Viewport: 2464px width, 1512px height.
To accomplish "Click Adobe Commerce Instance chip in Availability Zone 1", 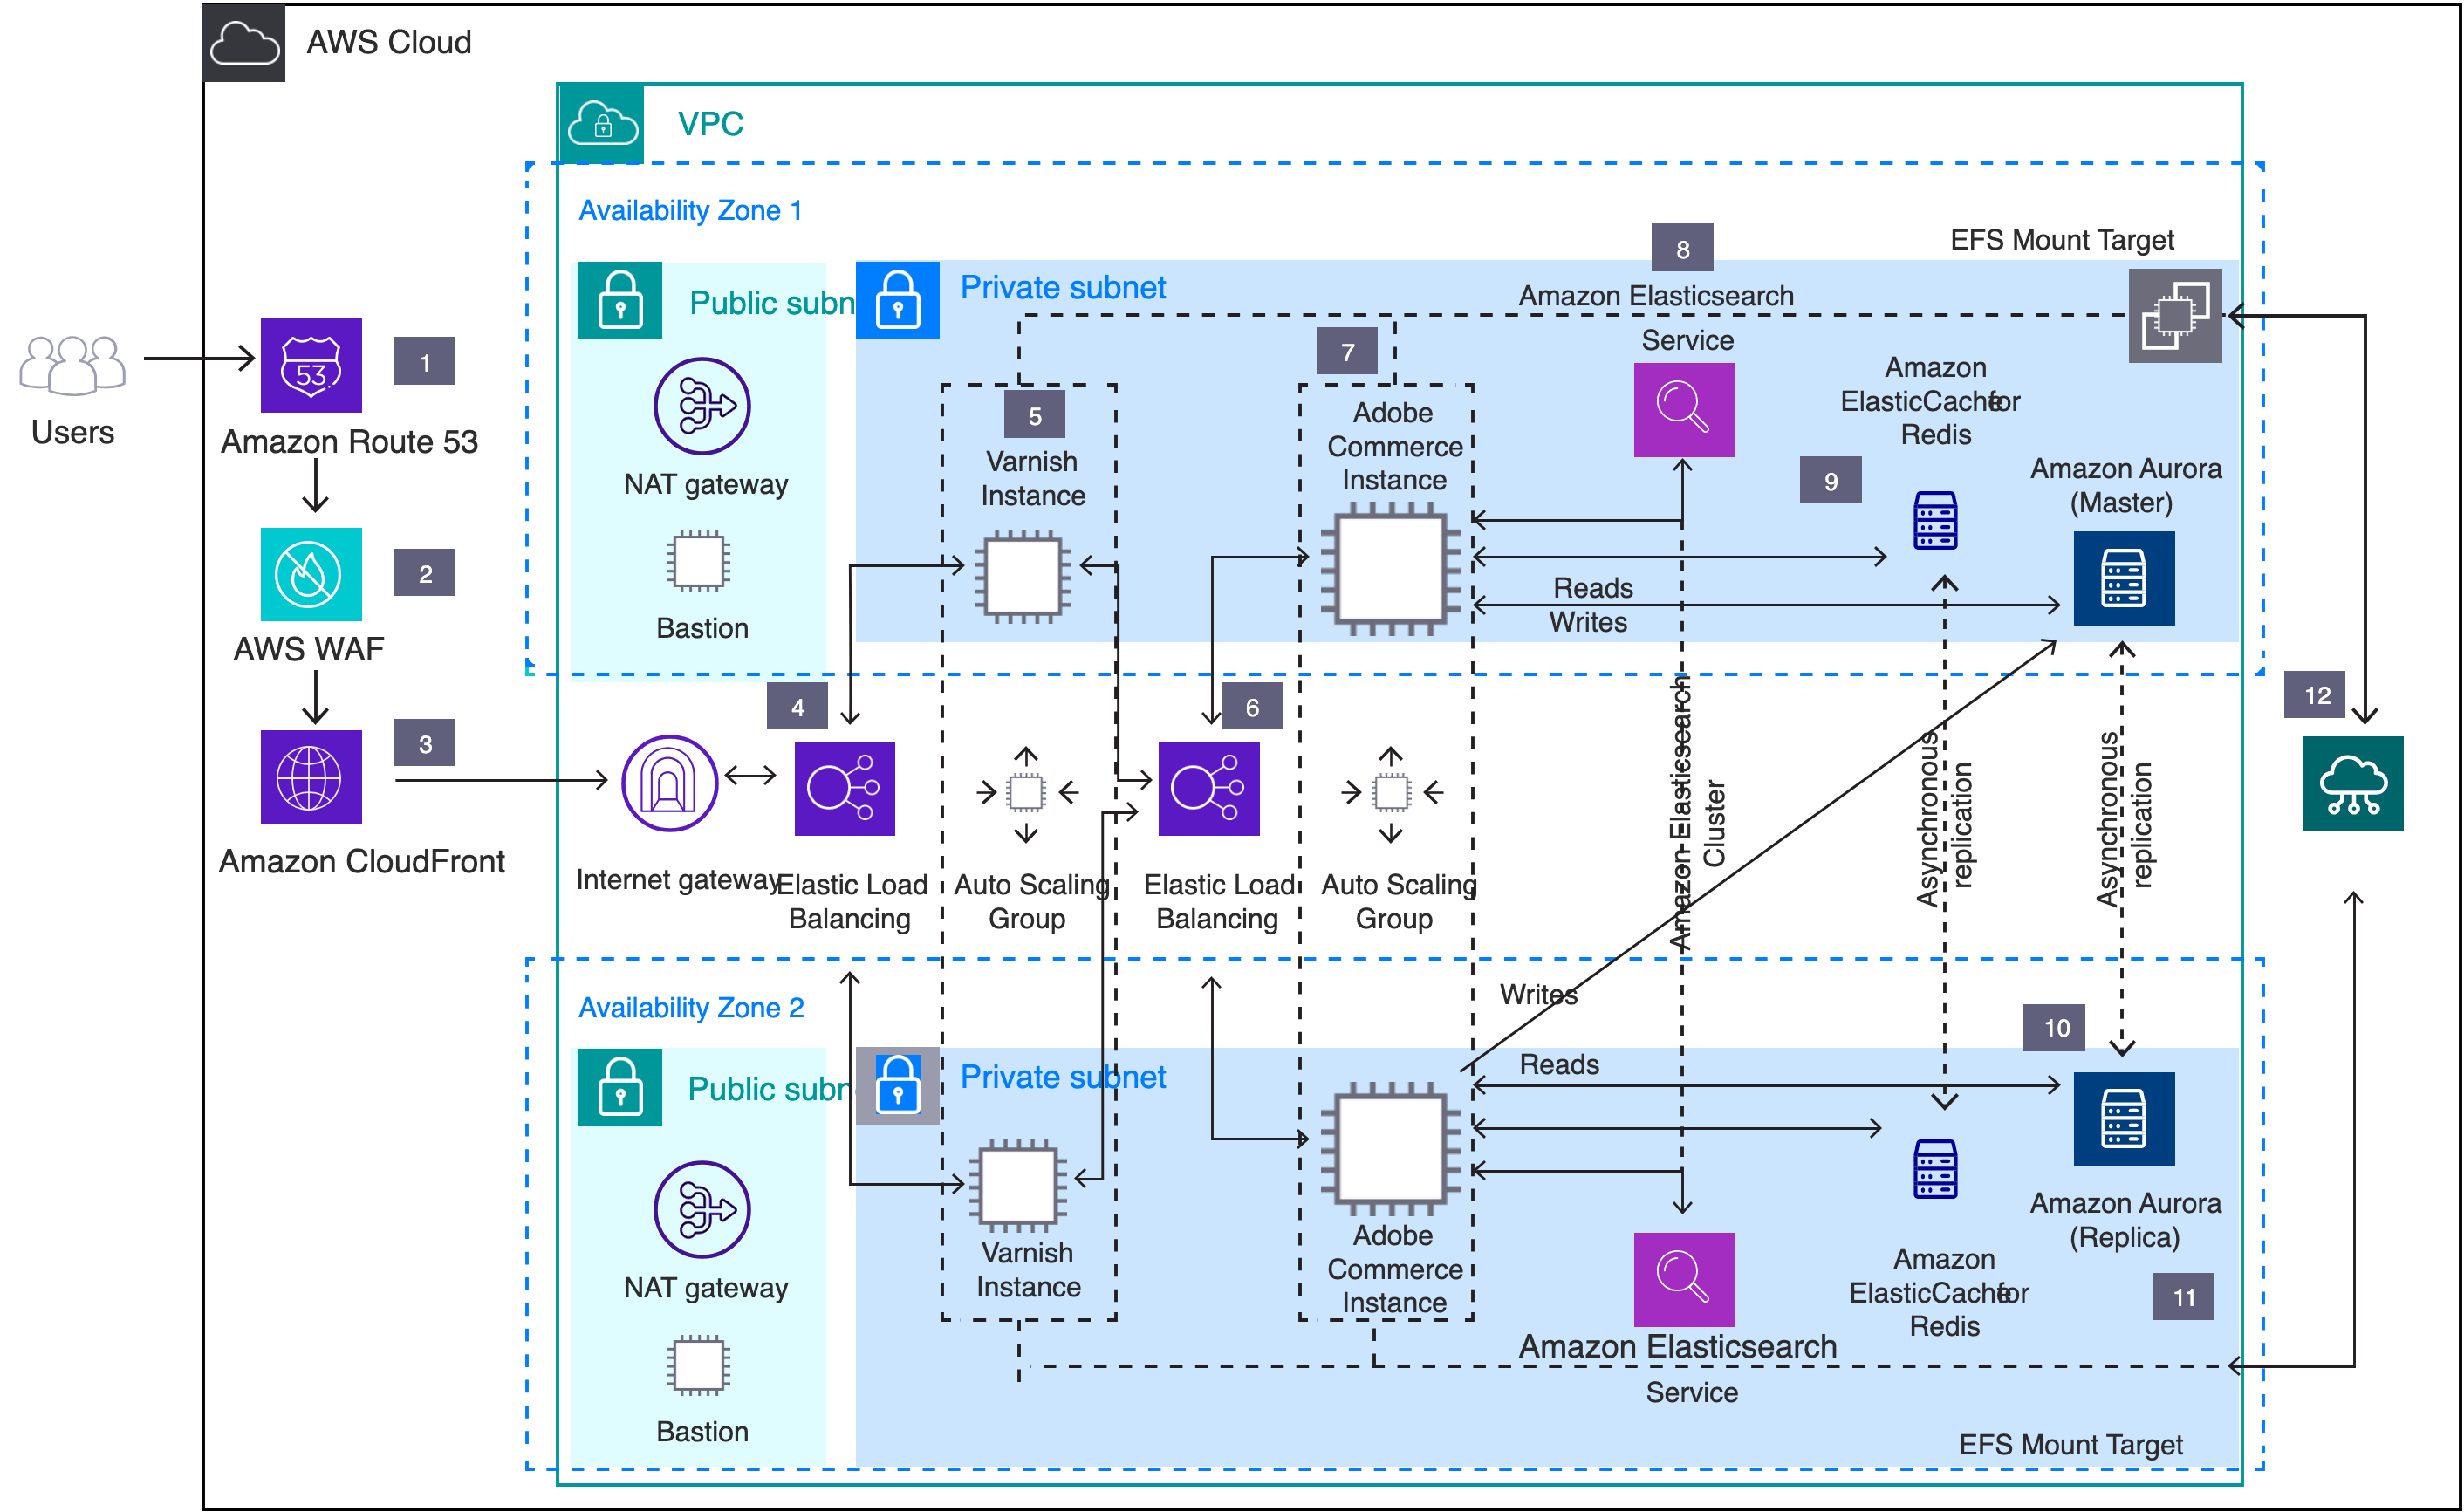I will pyautogui.click(x=1391, y=568).
